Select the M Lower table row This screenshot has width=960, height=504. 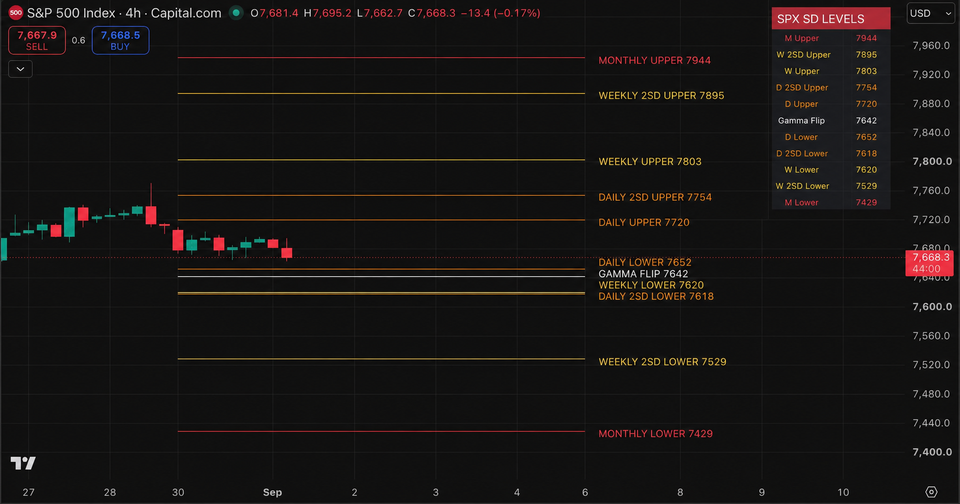(831, 203)
